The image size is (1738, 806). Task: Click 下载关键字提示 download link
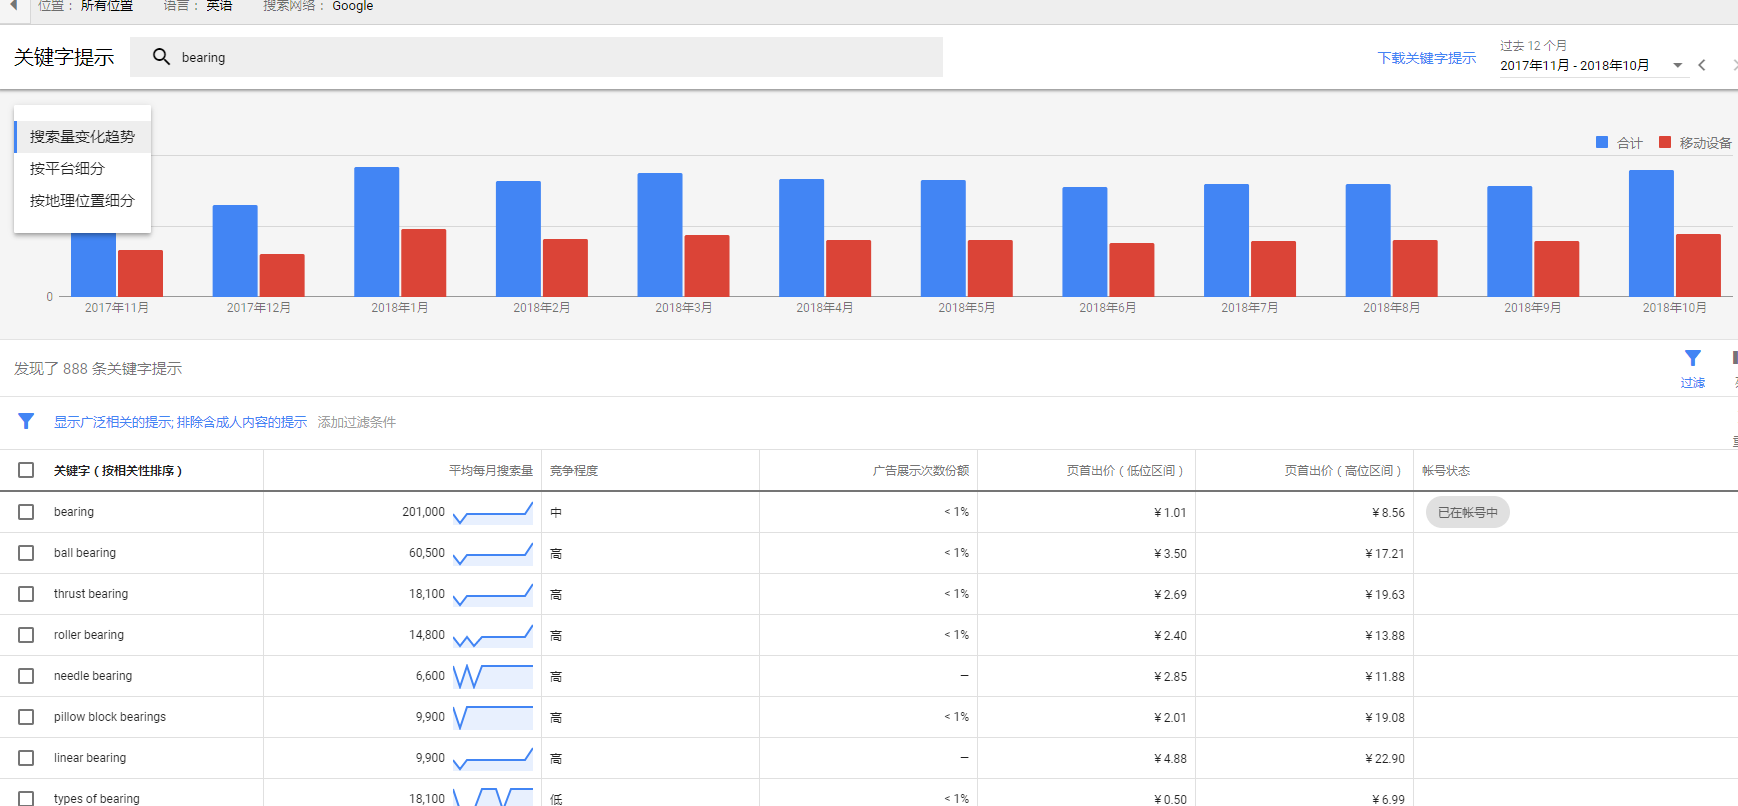pyautogui.click(x=1426, y=58)
